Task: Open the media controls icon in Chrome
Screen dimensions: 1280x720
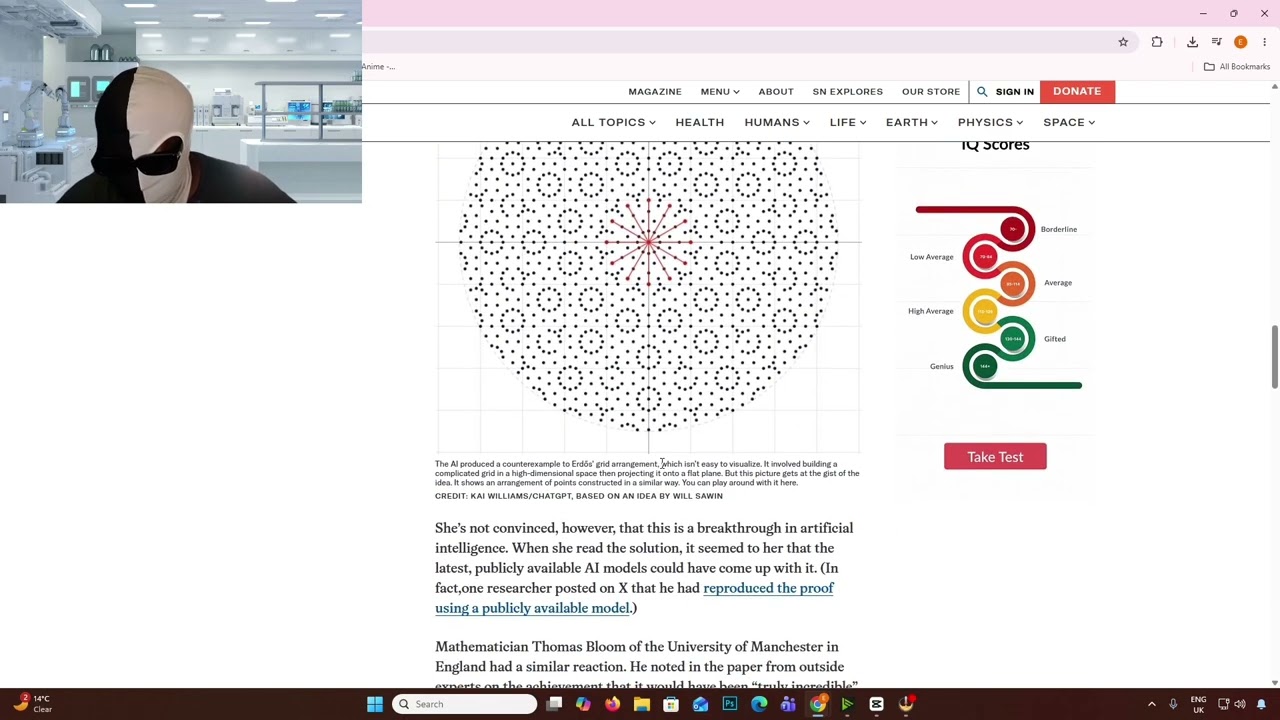Action: click(x=1217, y=42)
